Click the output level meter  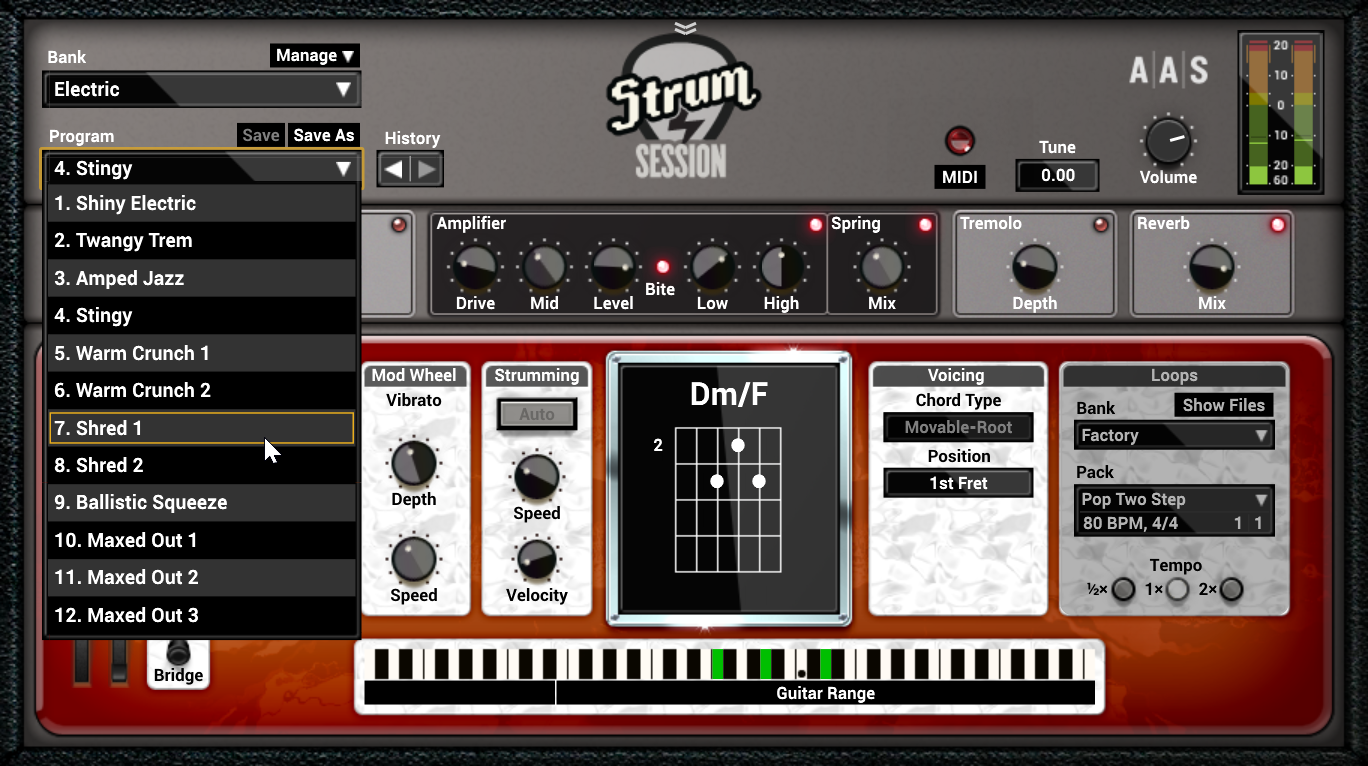(x=1281, y=112)
